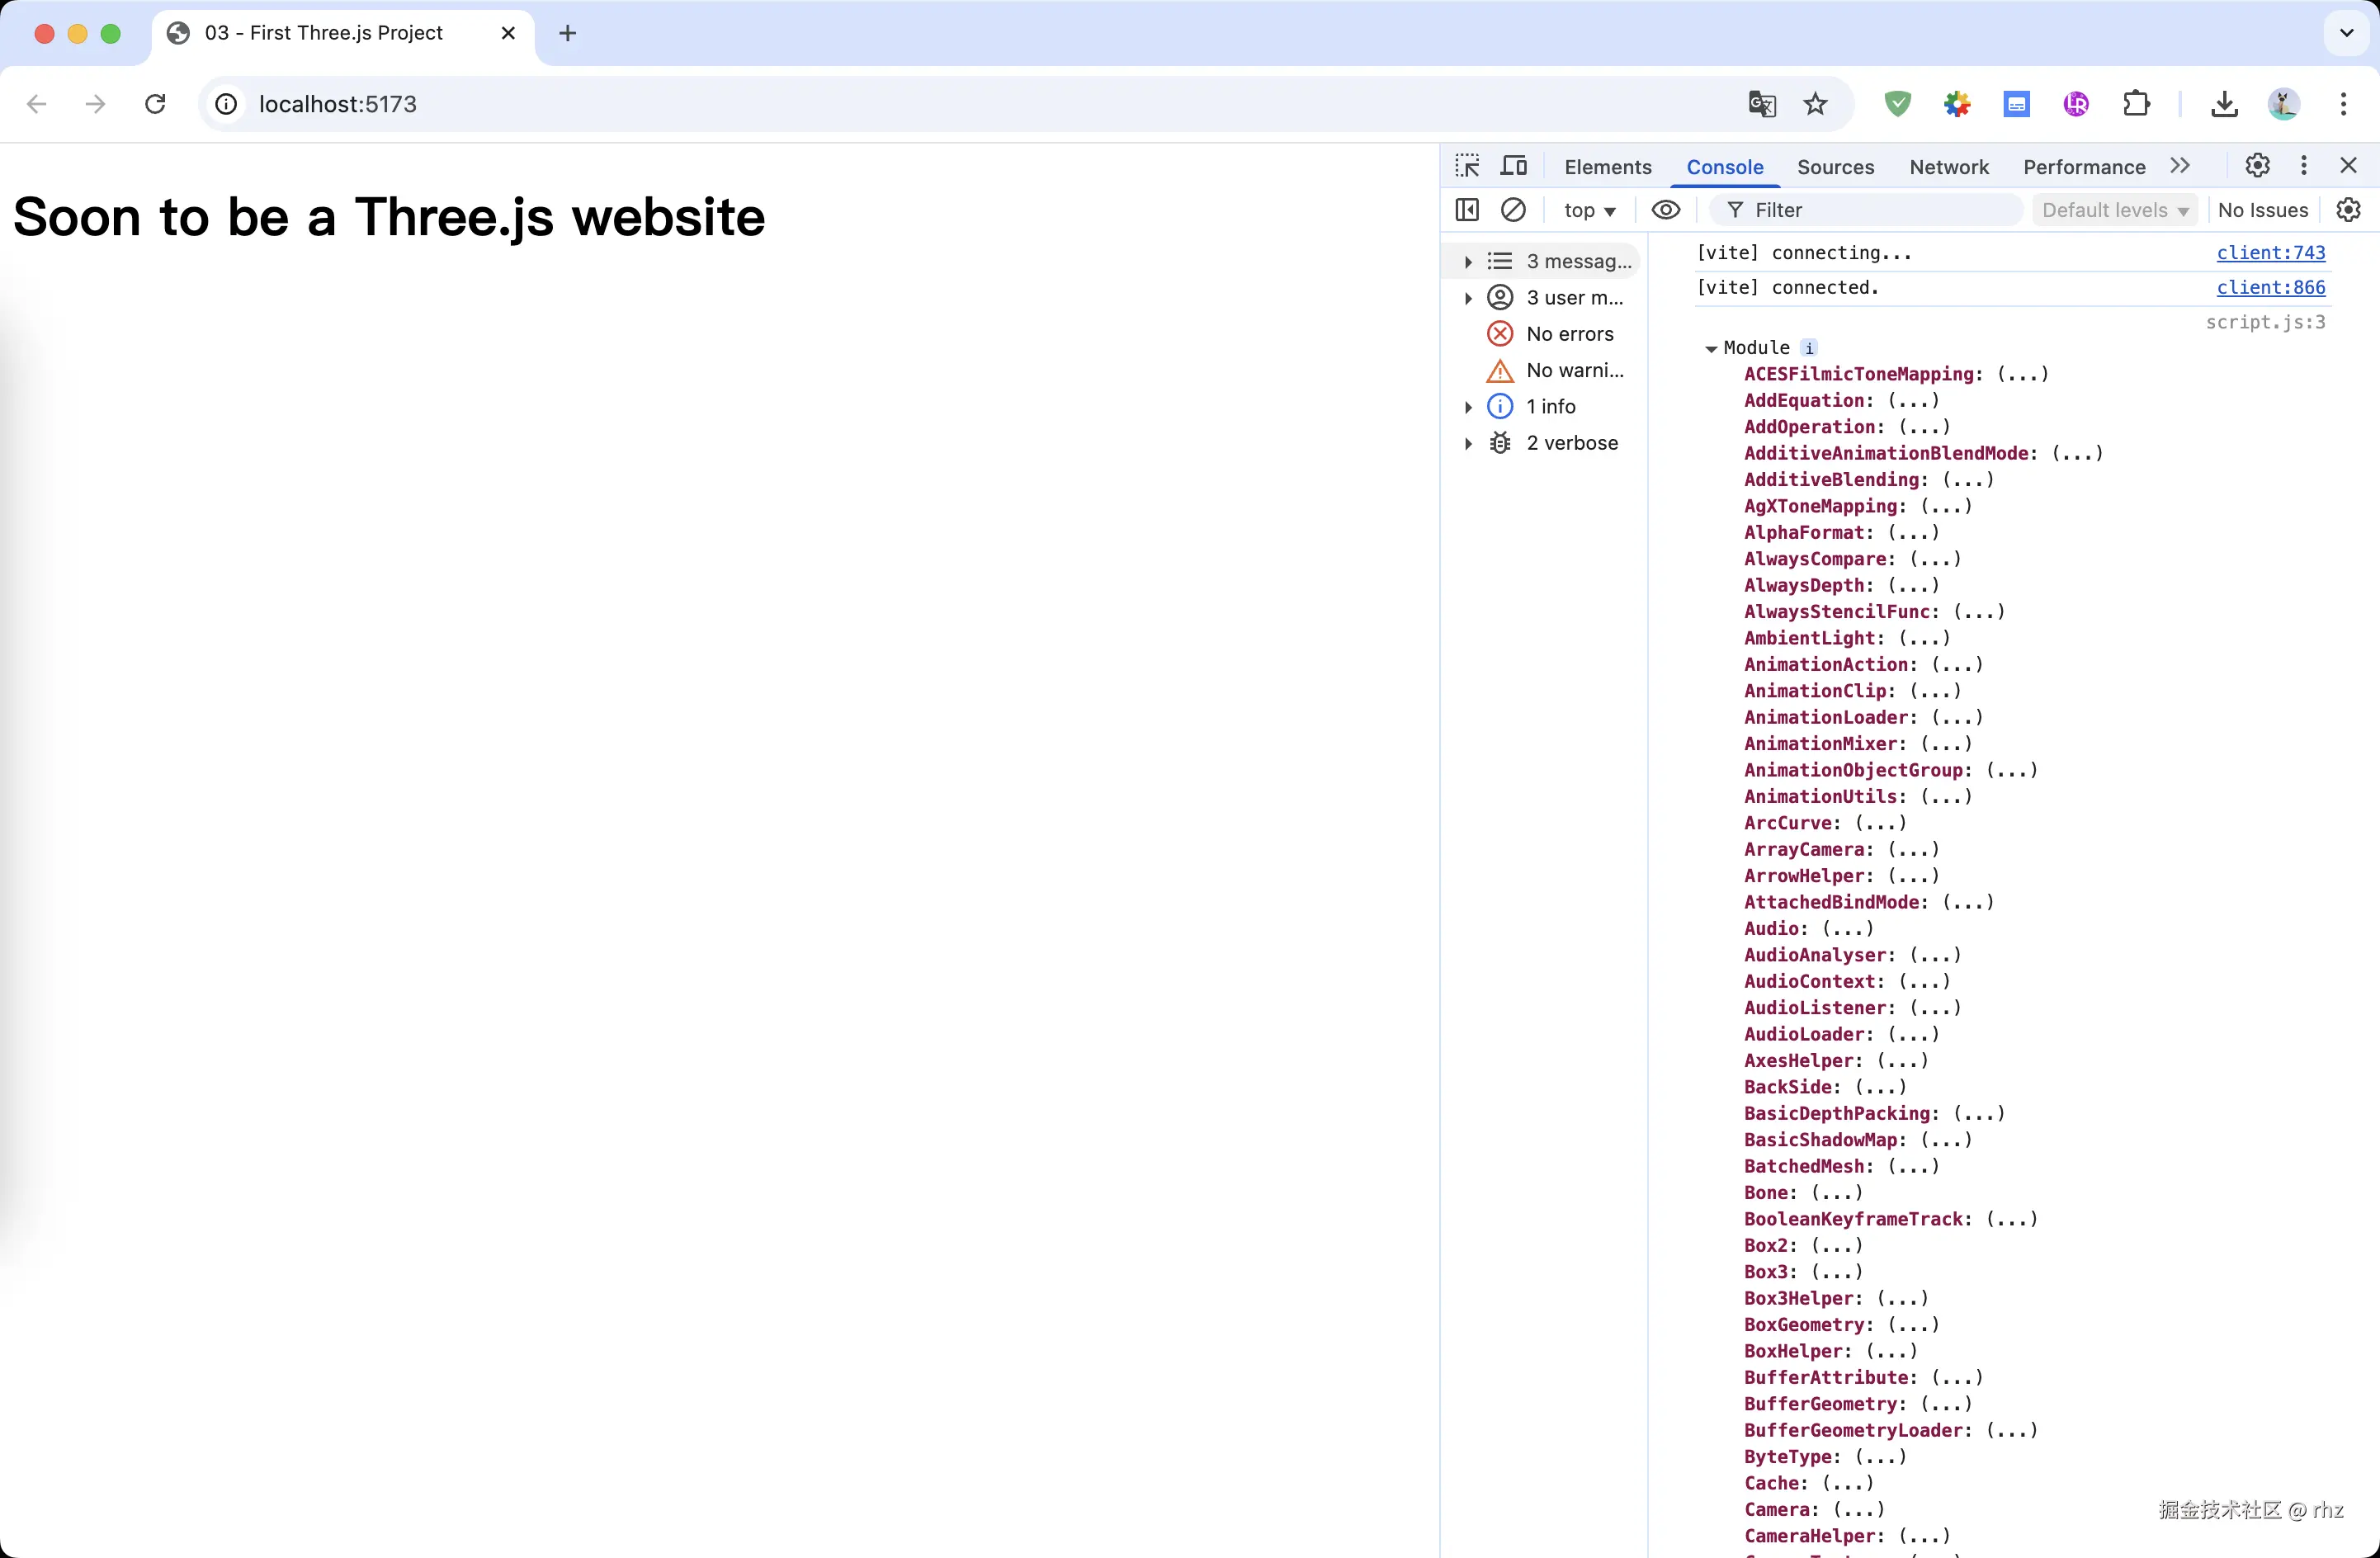
Task: Open the browser extensions puzzle icon
Action: pos(2136,104)
